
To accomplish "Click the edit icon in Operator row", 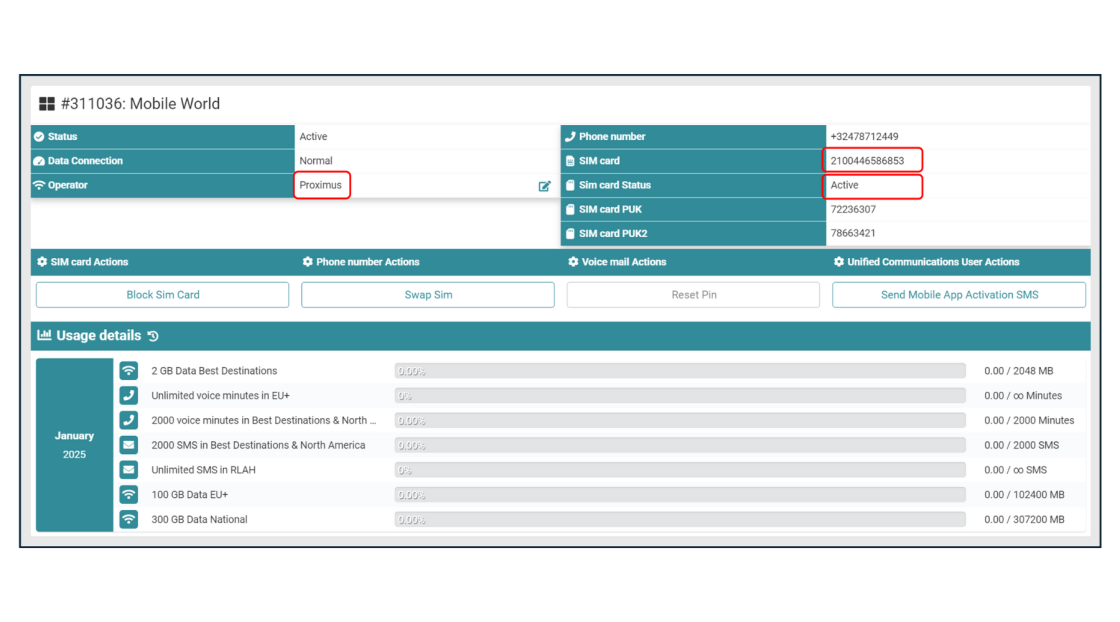I will (544, 186).
